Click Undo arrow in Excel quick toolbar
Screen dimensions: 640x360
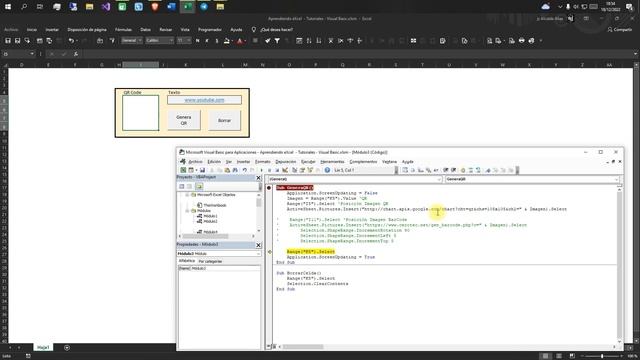click(x=71, y=41)
